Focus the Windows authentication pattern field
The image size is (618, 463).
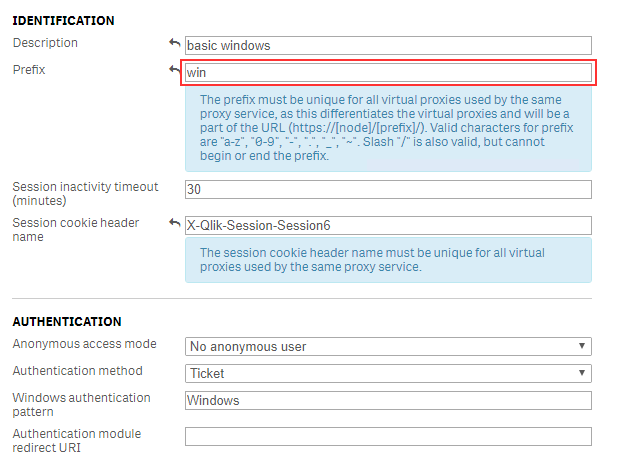click(x=388, y=400)
